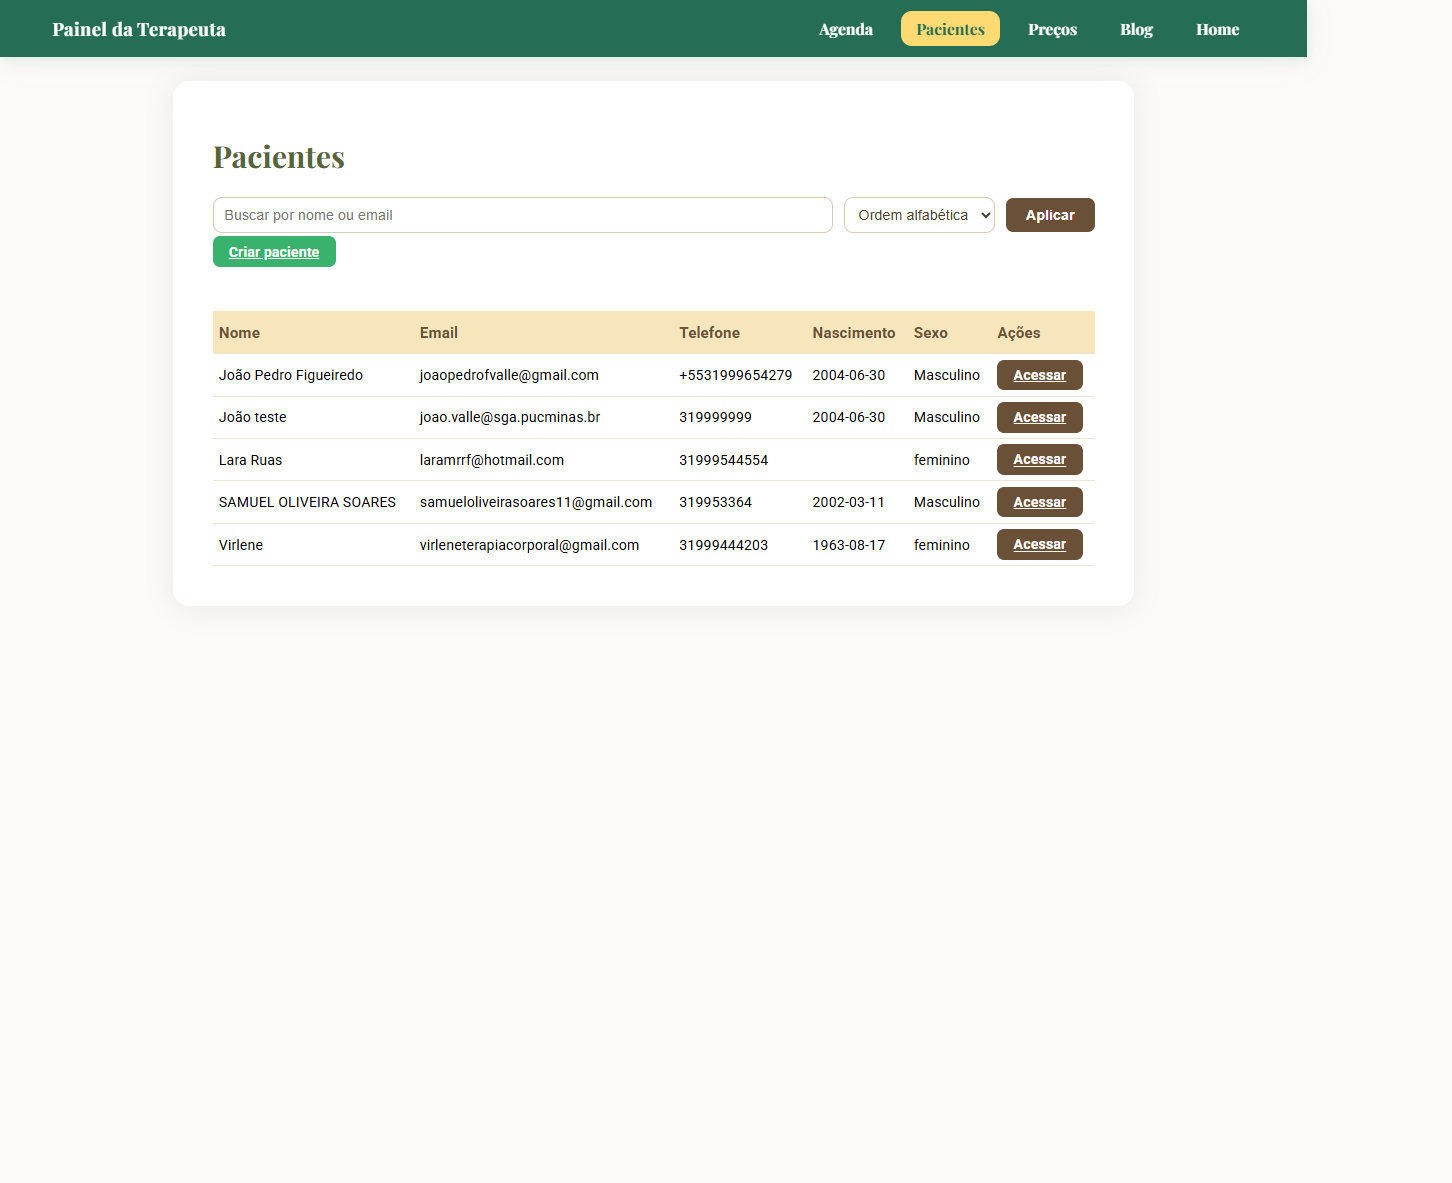This screenshot has width=1452, height=1183.
Task: Click the Nascimento column header
Action: click(x=853, y=333)
